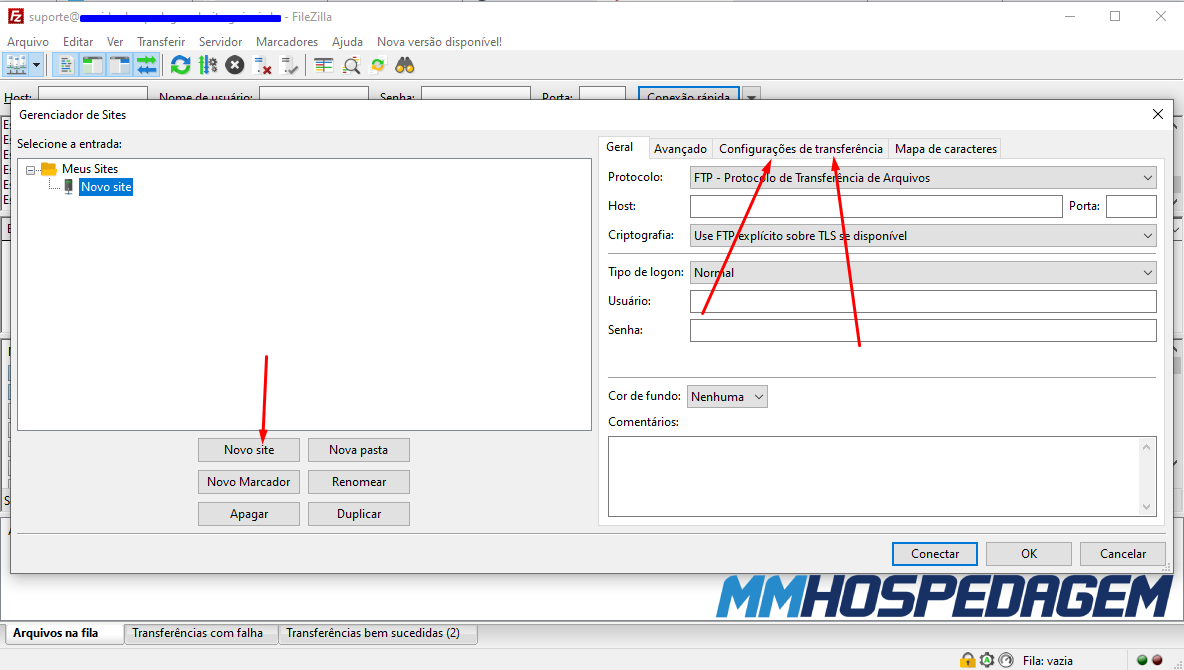Open the Servidor menu
The width and height of the screenshot is (1184, 670).
(x=220, y=42)
